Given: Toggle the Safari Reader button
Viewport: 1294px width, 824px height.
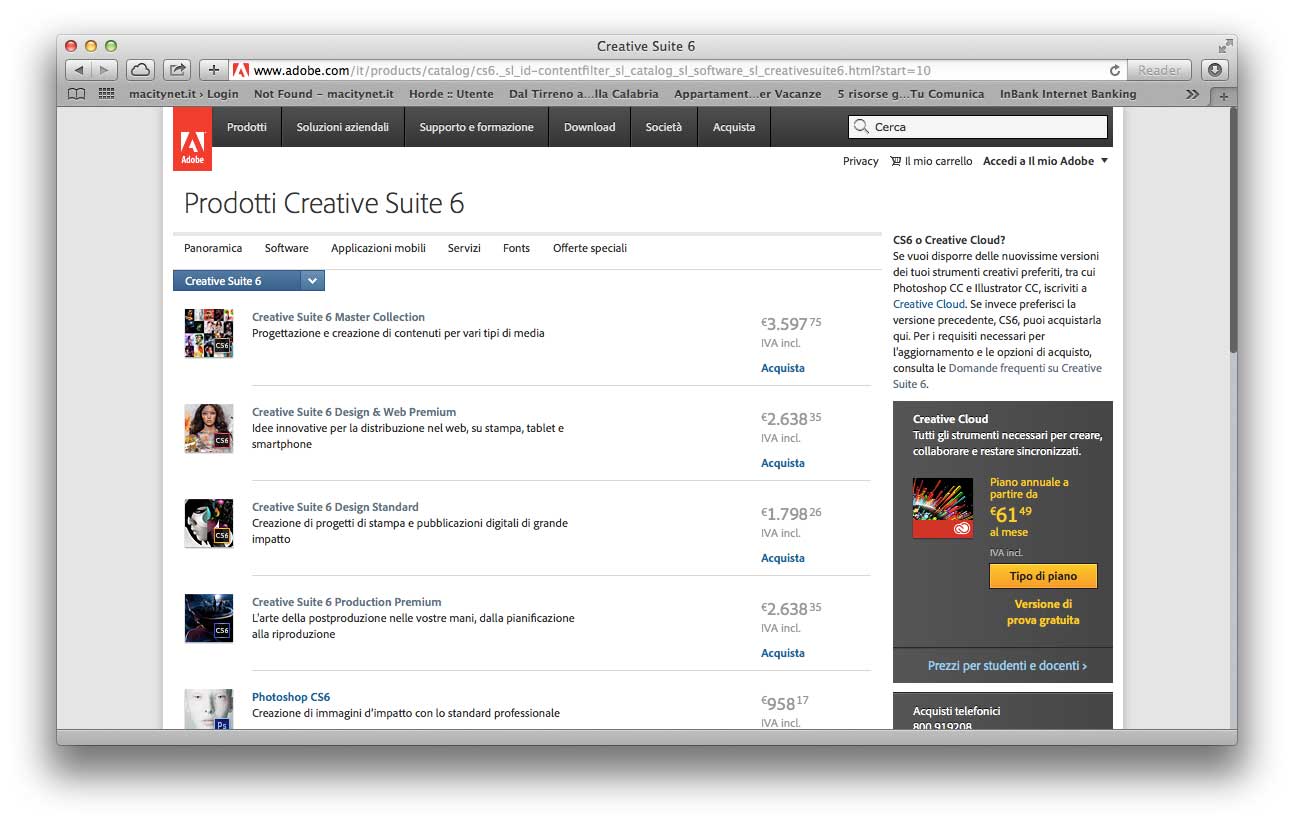Looking at the screenshot, I should (1160, 70).
